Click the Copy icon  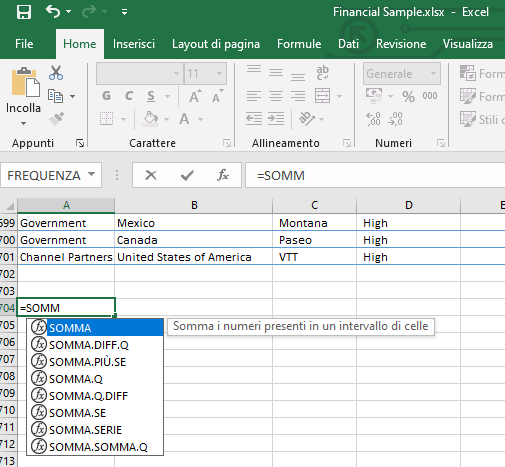coord(55,96)
